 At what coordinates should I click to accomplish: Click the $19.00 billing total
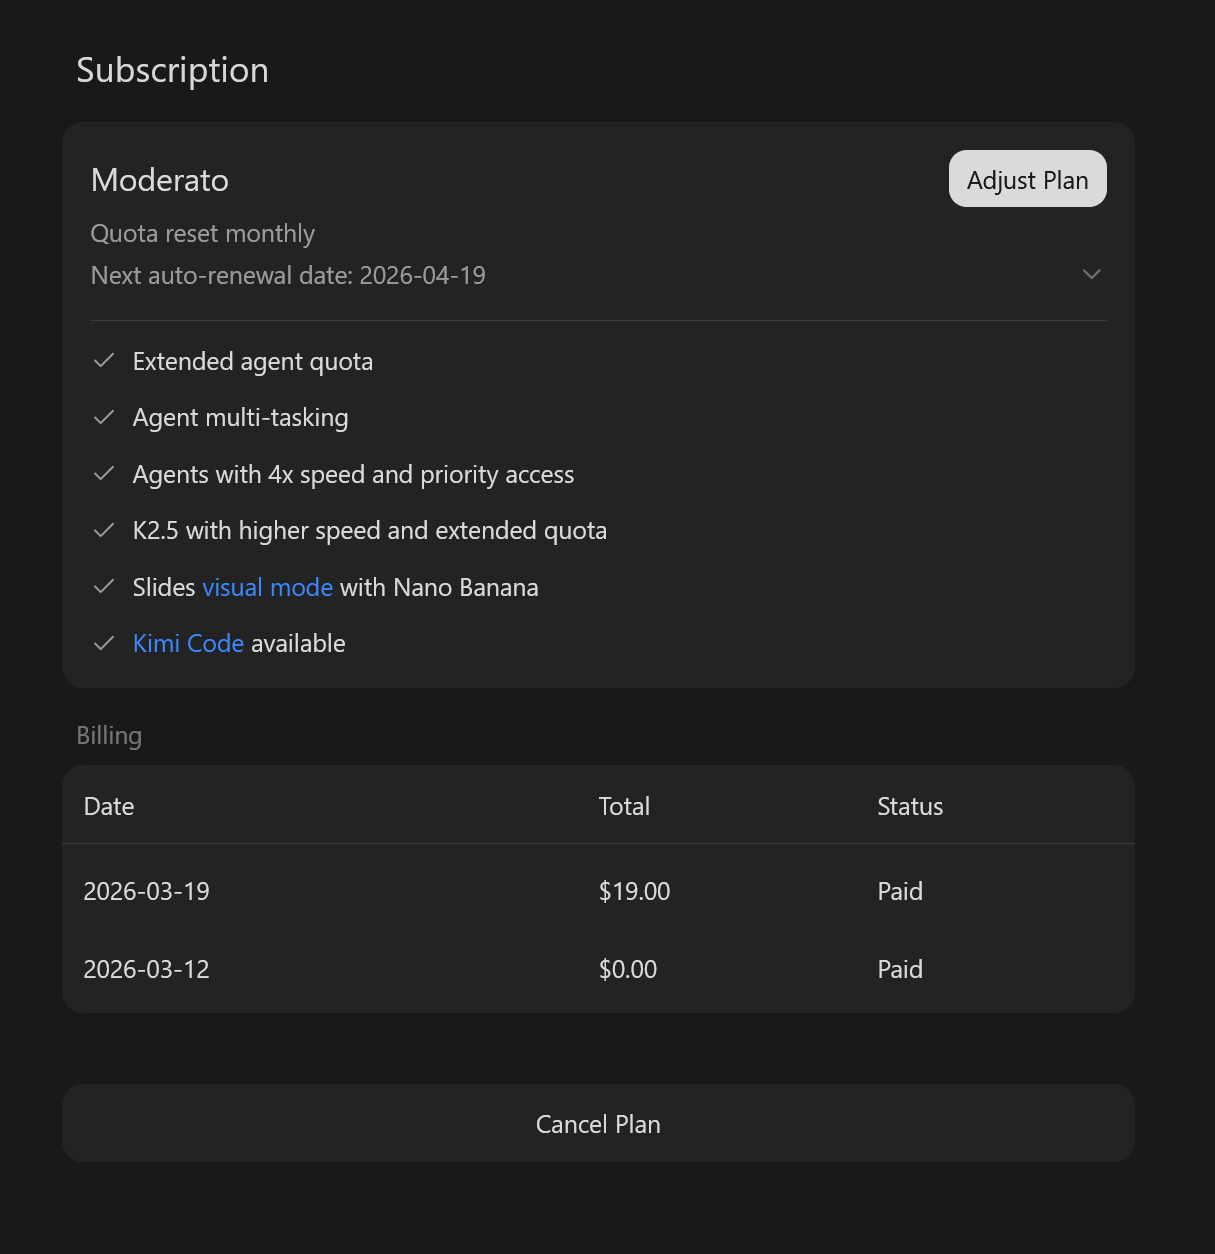tap(634, 891)
